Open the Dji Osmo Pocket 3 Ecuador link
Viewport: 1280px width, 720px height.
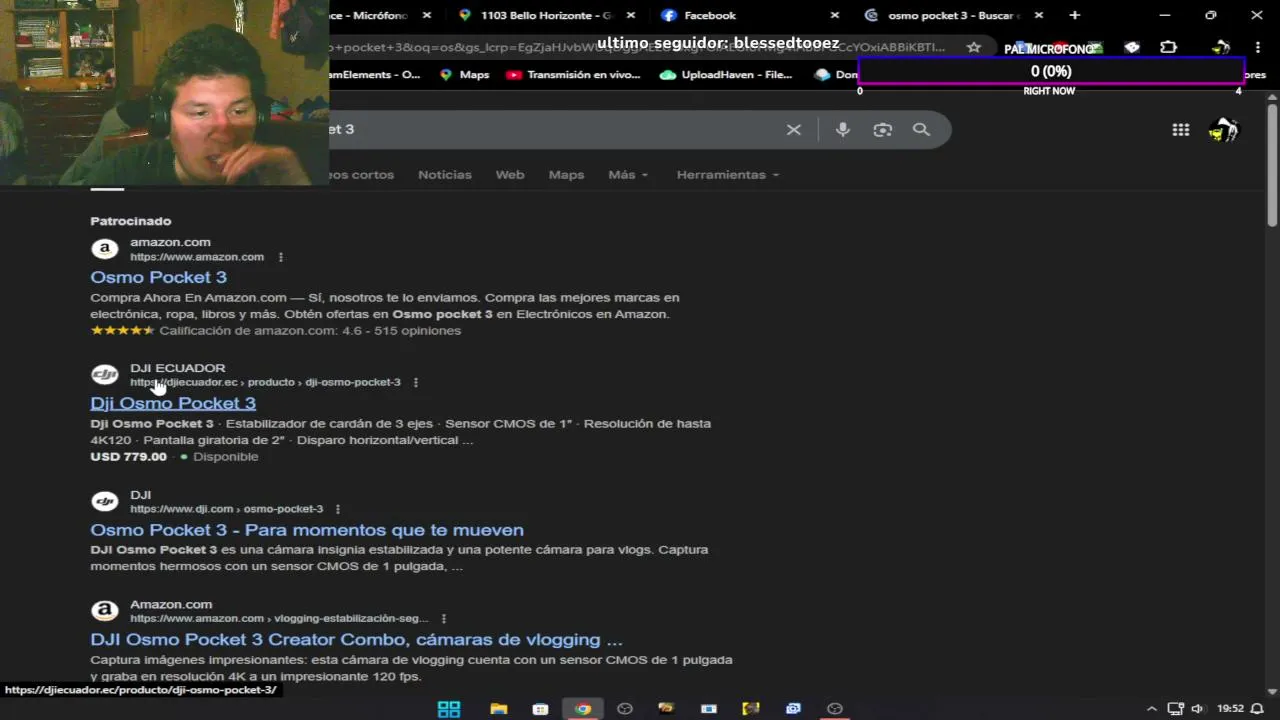pos(173,403)
